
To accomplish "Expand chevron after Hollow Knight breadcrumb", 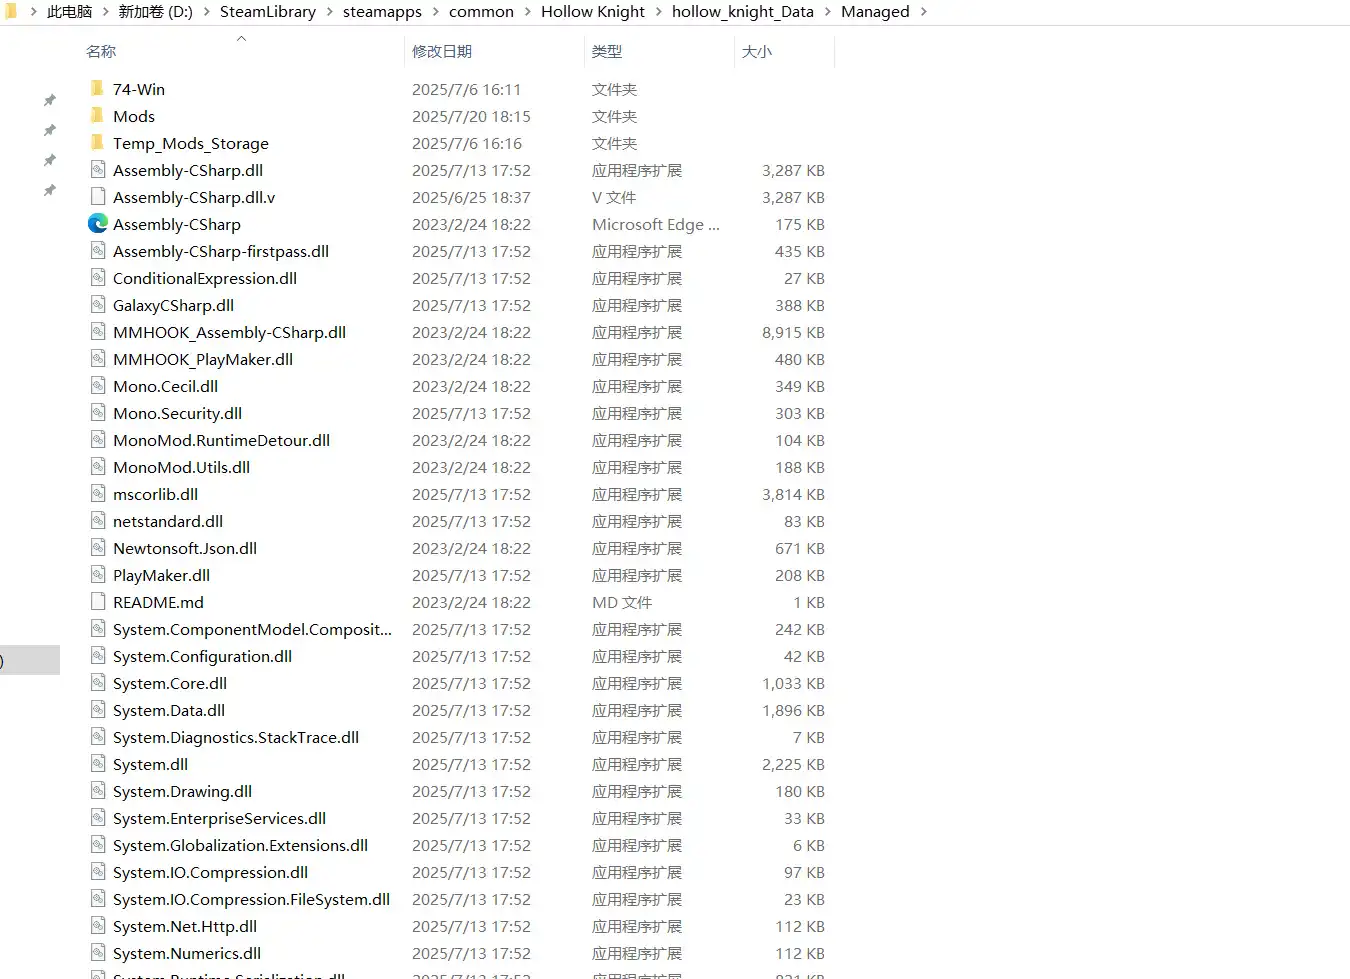I will [x=658, y=12].
